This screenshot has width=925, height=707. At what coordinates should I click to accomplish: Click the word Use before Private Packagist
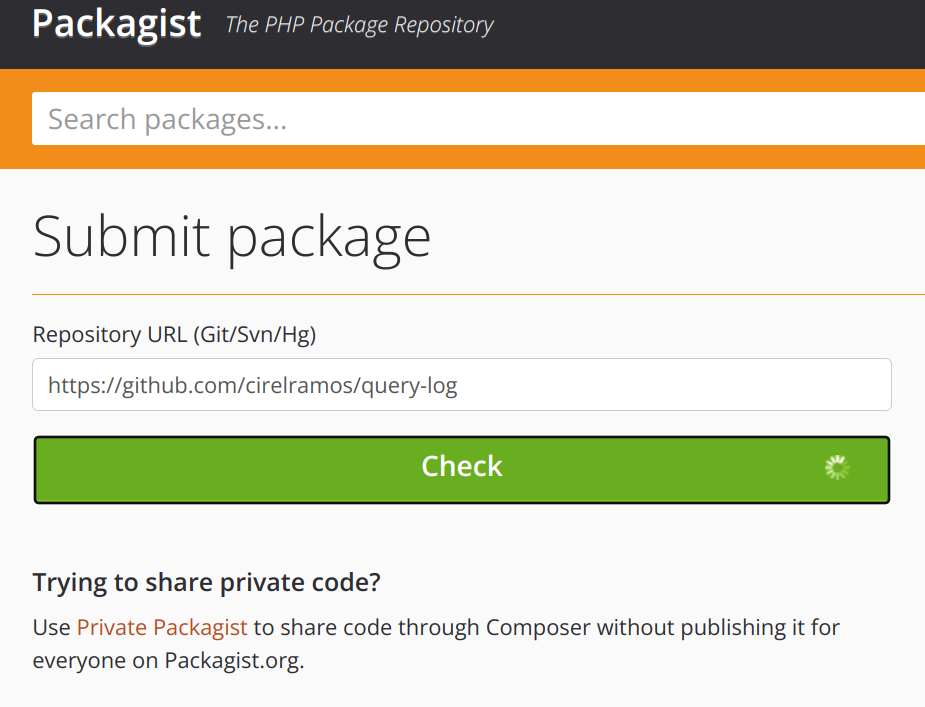pyautogui.click(x=52, y=628)
